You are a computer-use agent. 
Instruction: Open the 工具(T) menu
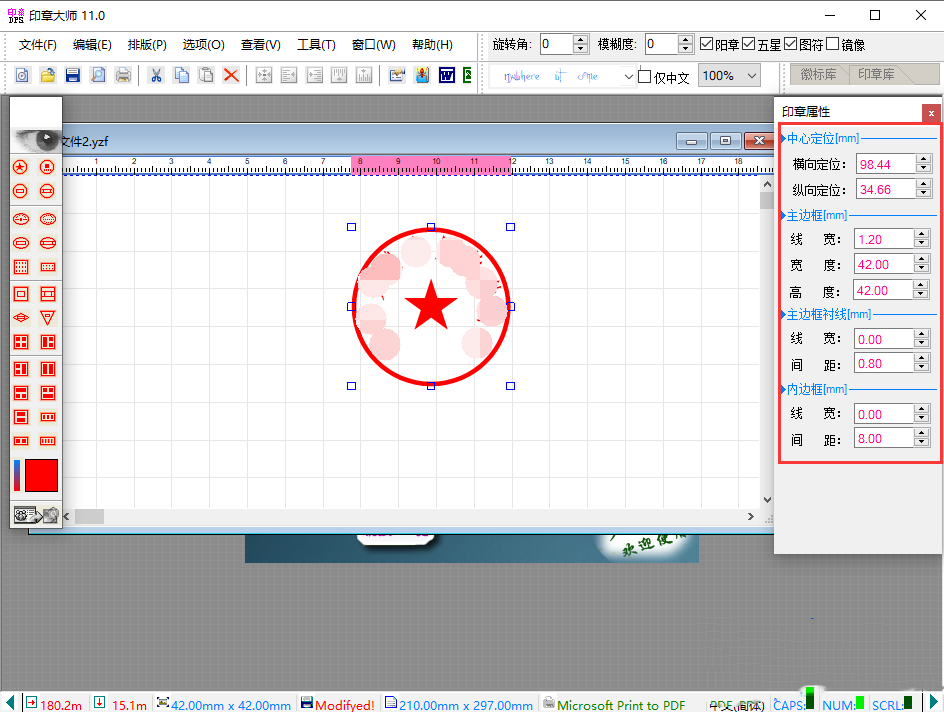316,45
